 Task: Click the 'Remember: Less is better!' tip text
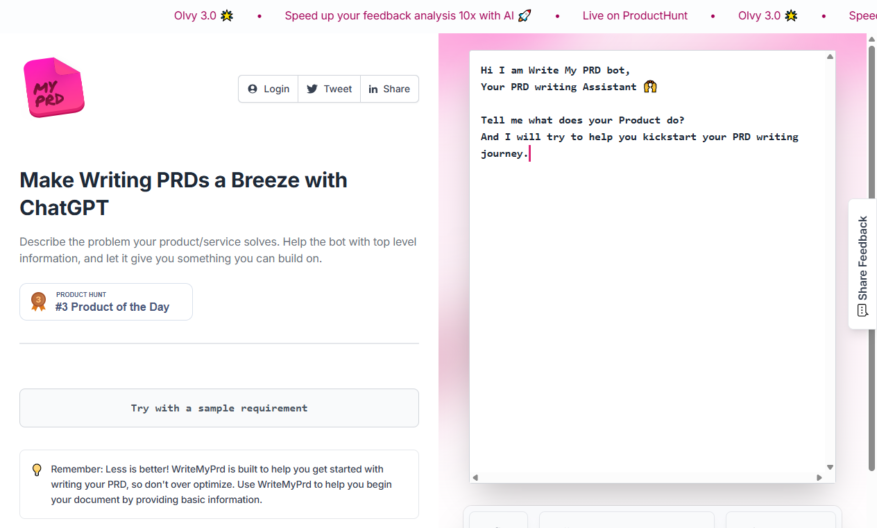click(221, 484)
